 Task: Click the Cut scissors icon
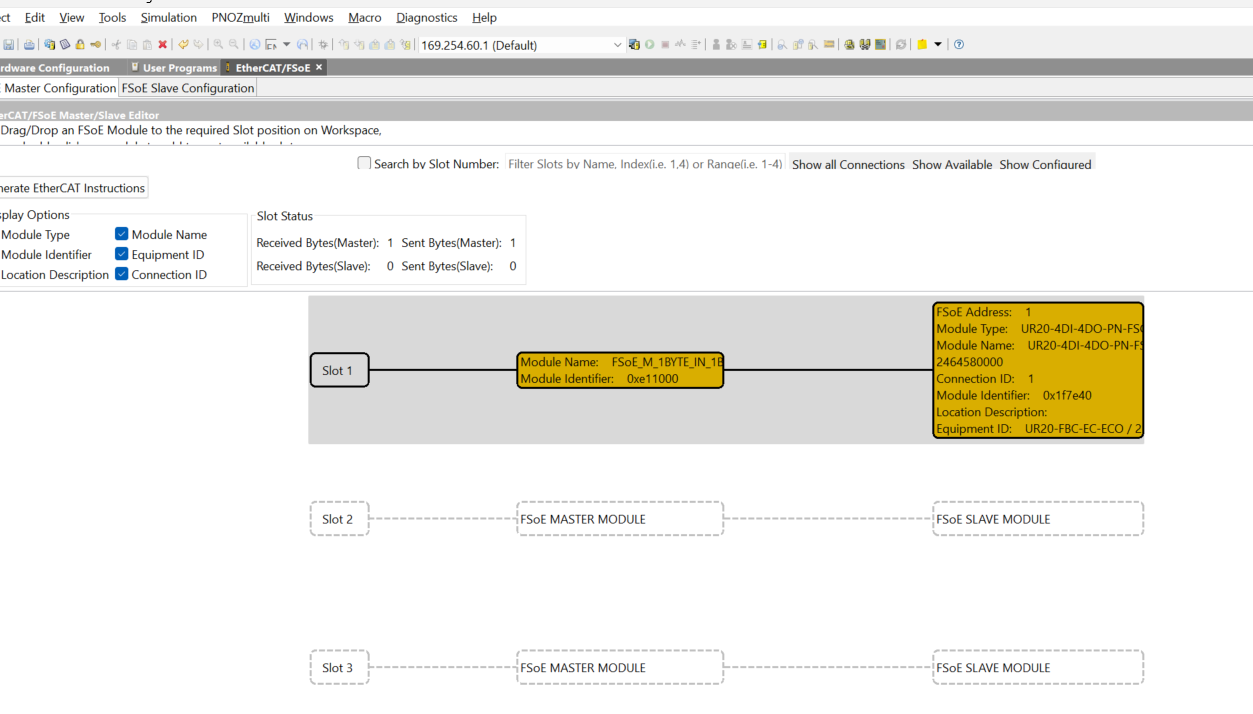116,44
